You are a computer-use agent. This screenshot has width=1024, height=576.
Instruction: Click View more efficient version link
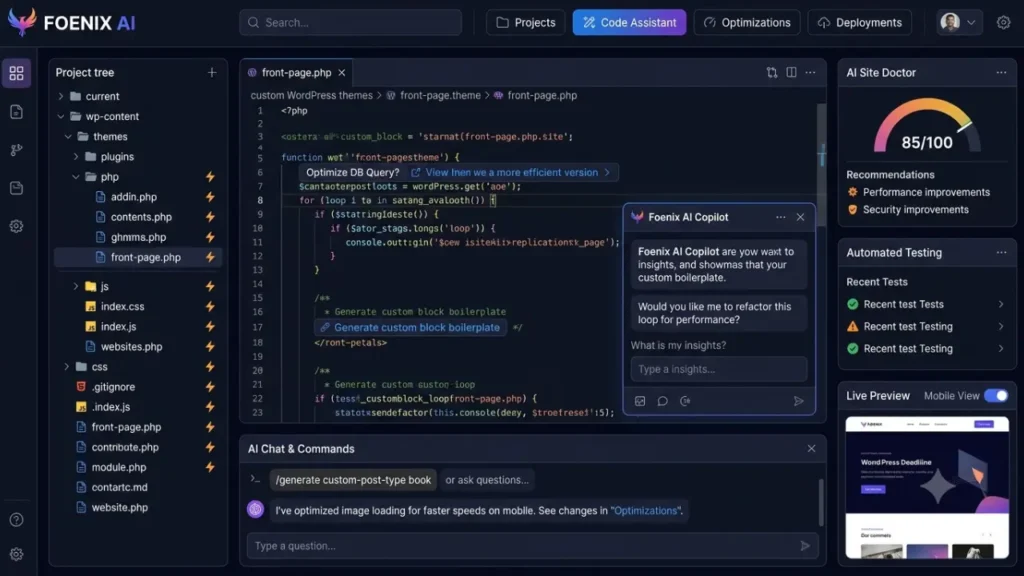tap(511, 172)
